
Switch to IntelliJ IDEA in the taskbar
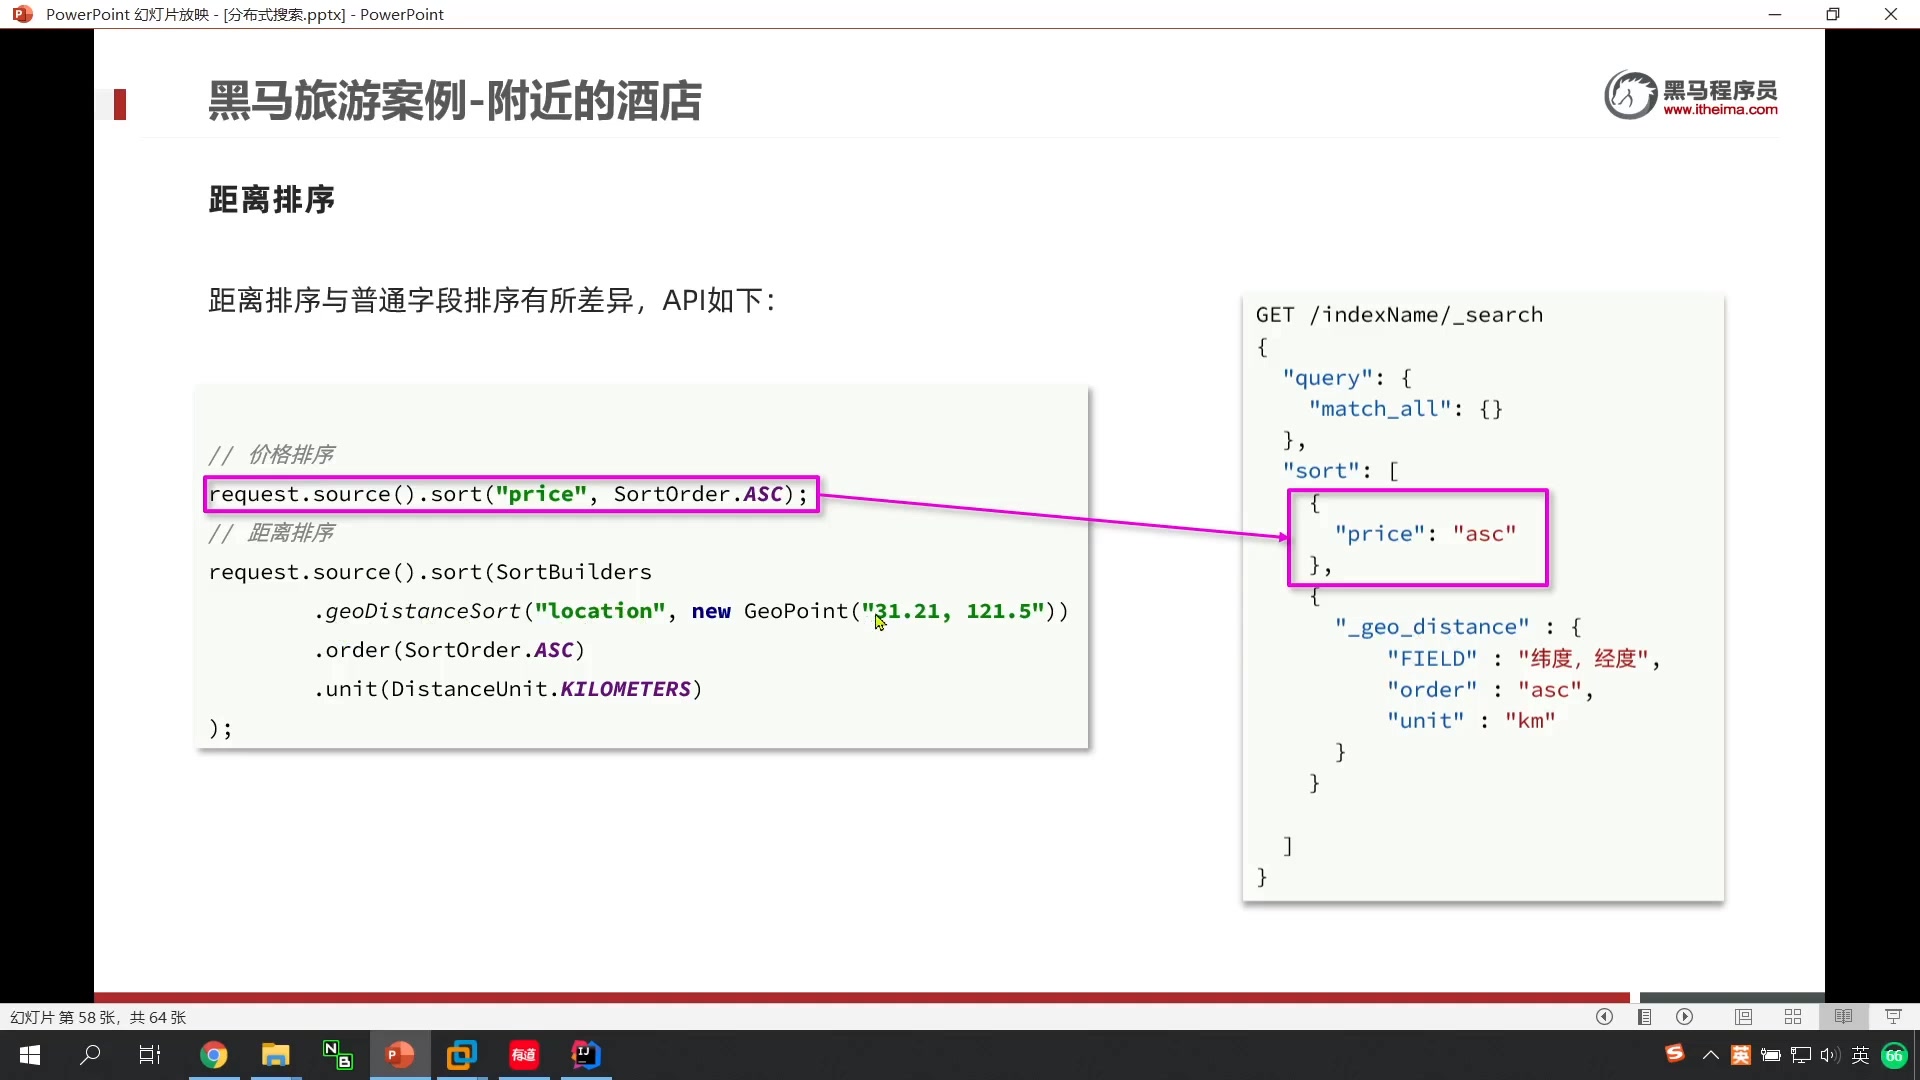coord(586,1055)
